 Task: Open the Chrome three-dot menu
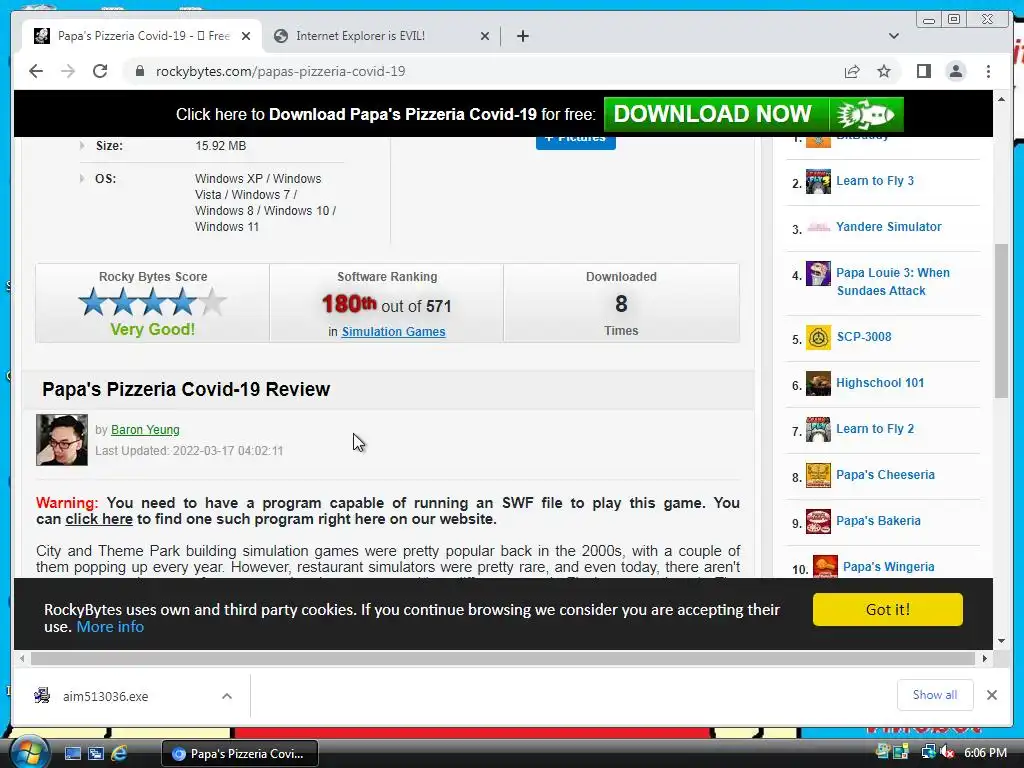tap(988, 71)
